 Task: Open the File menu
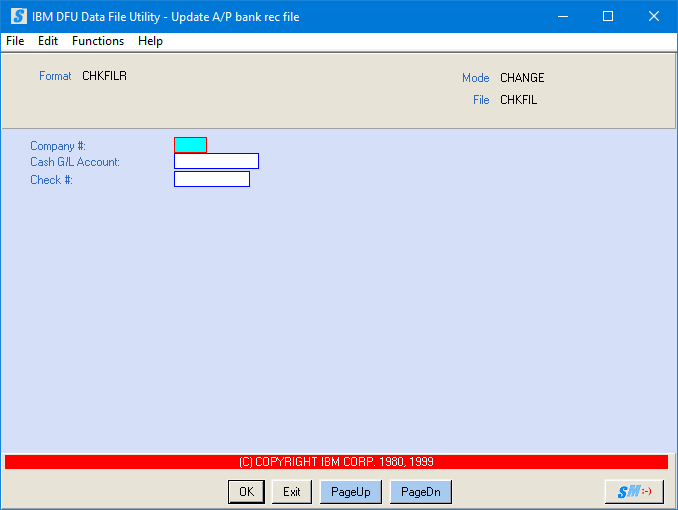point(15,41)
